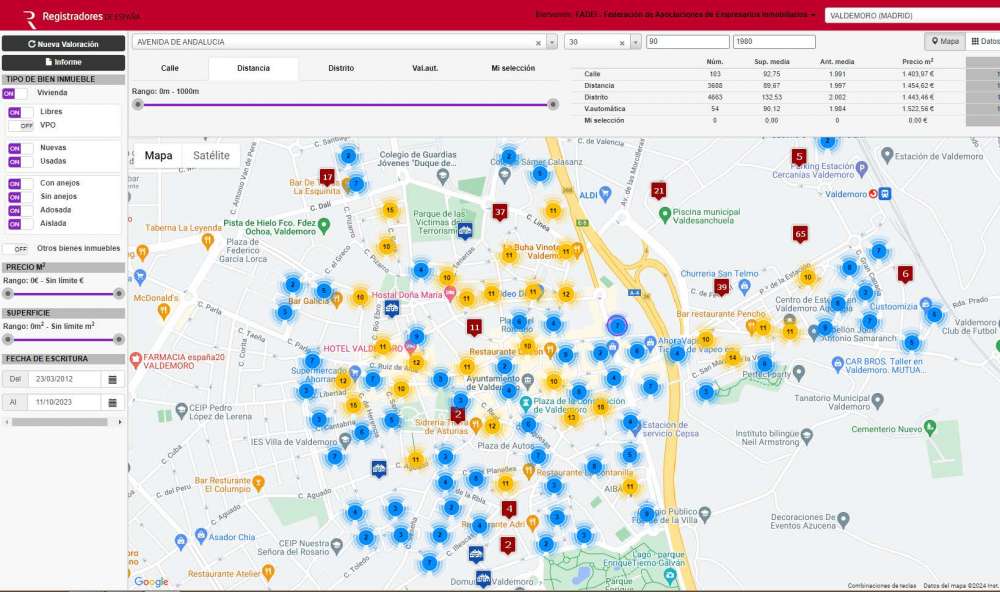
Task: Switch off the Aislada toggle
Action: pyautogui.click(x=20, y=224)
